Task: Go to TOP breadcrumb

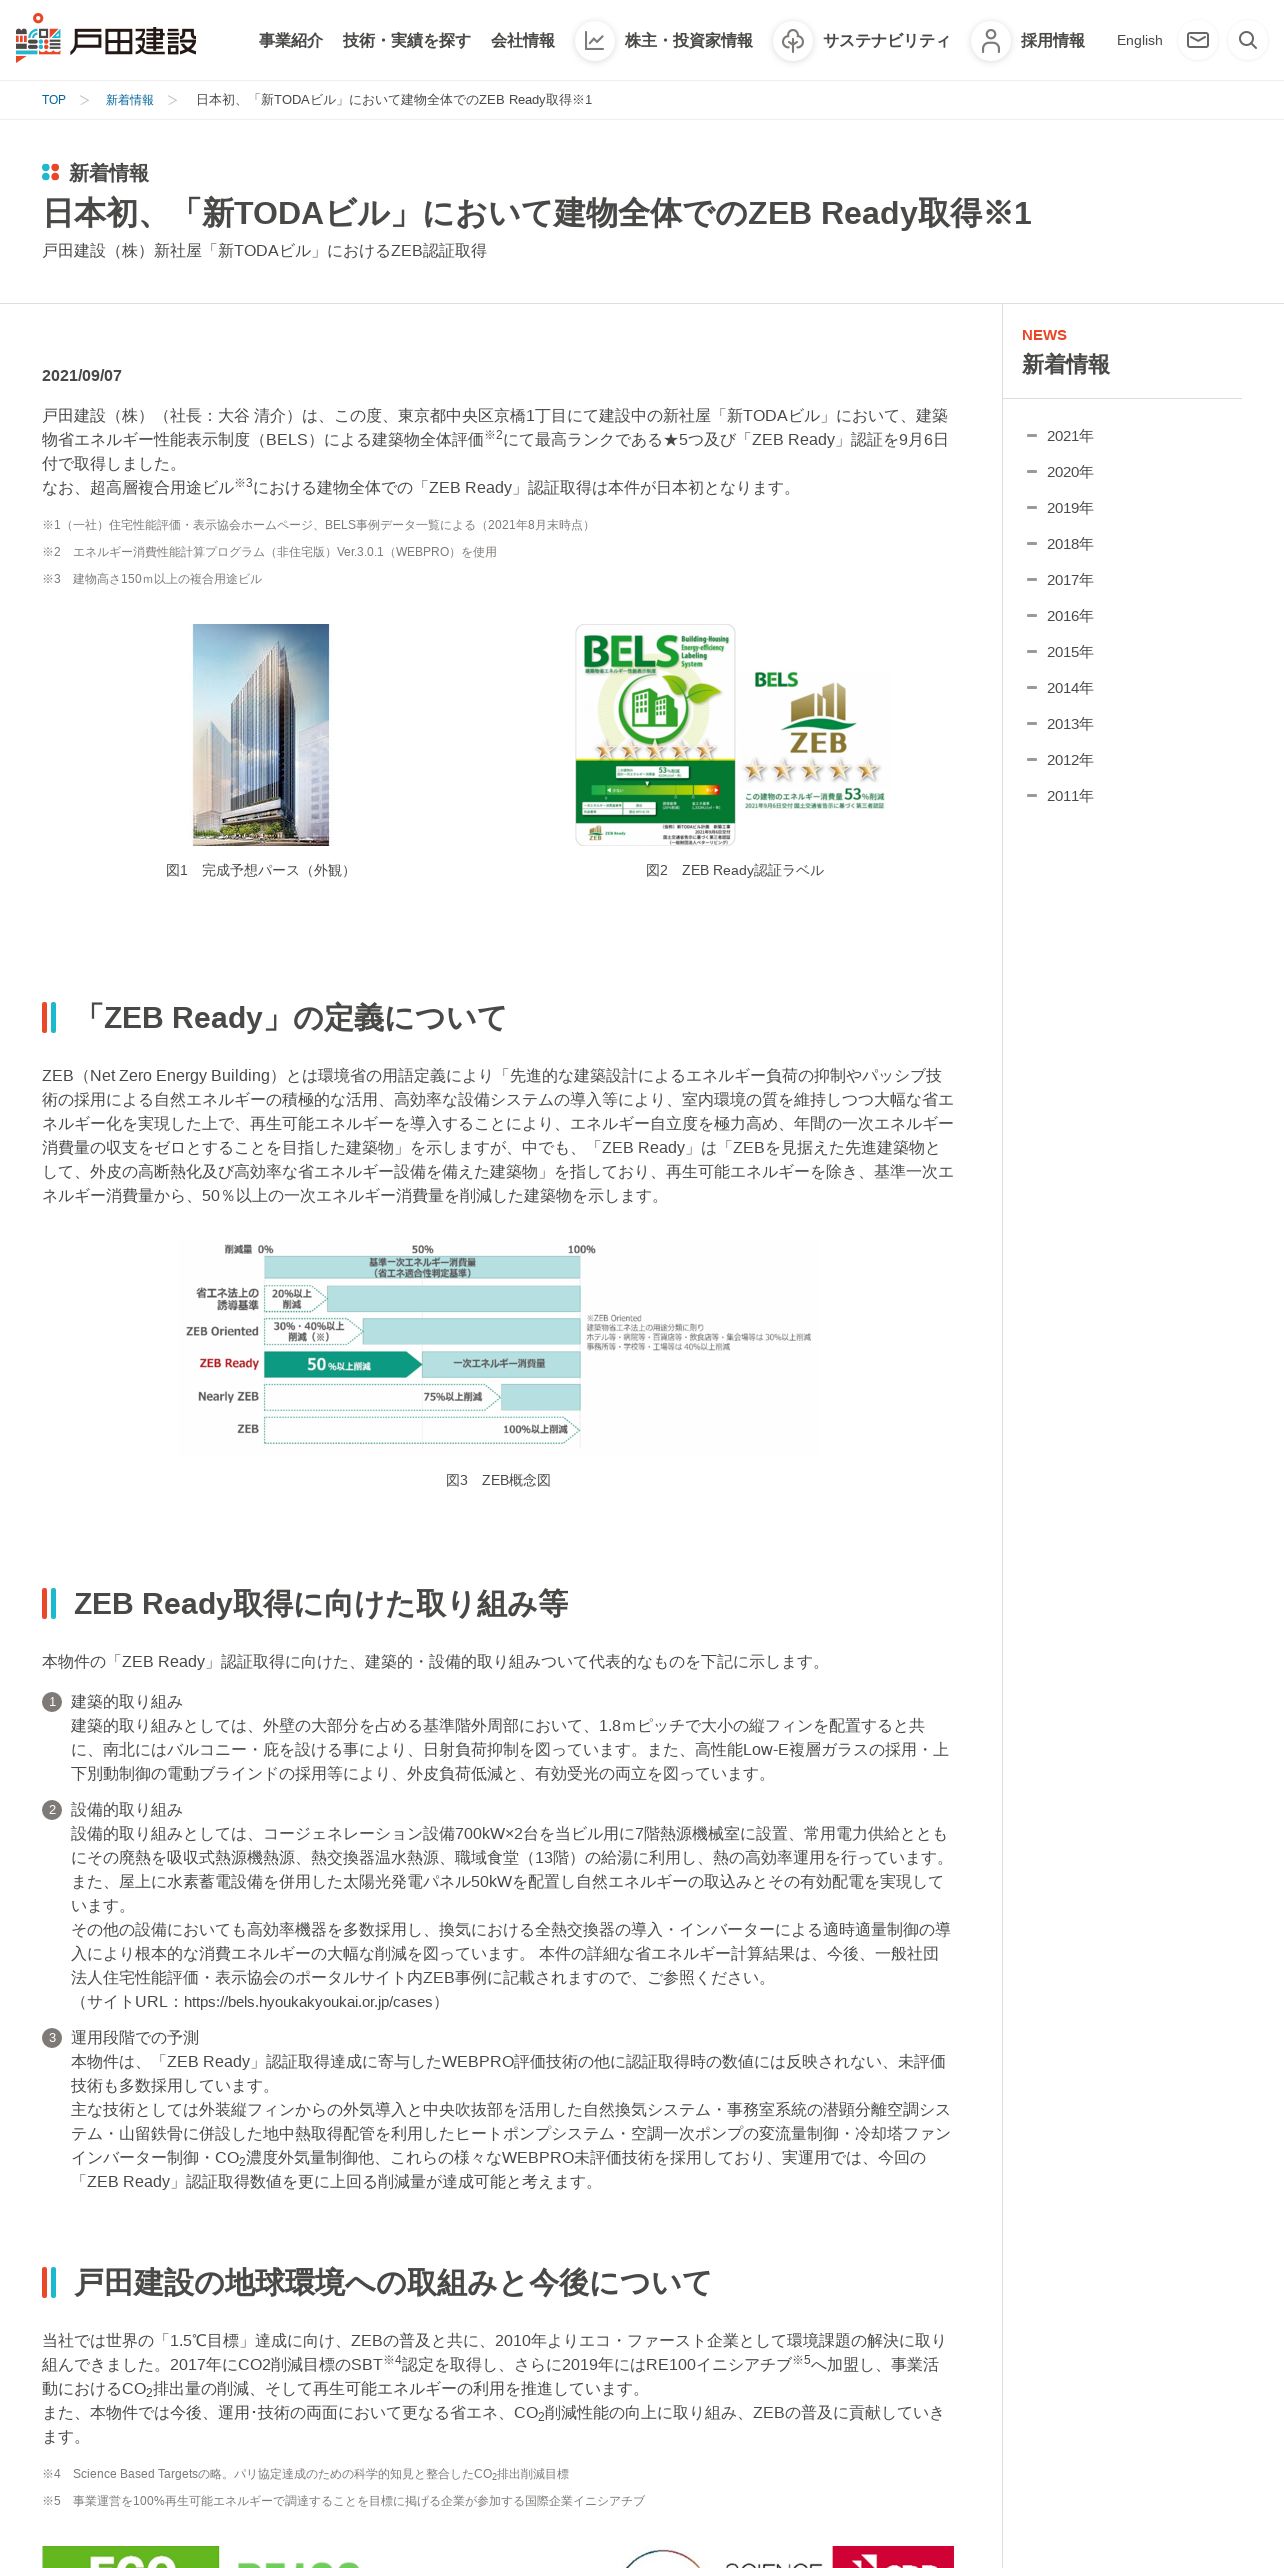Action: point(53,100)
